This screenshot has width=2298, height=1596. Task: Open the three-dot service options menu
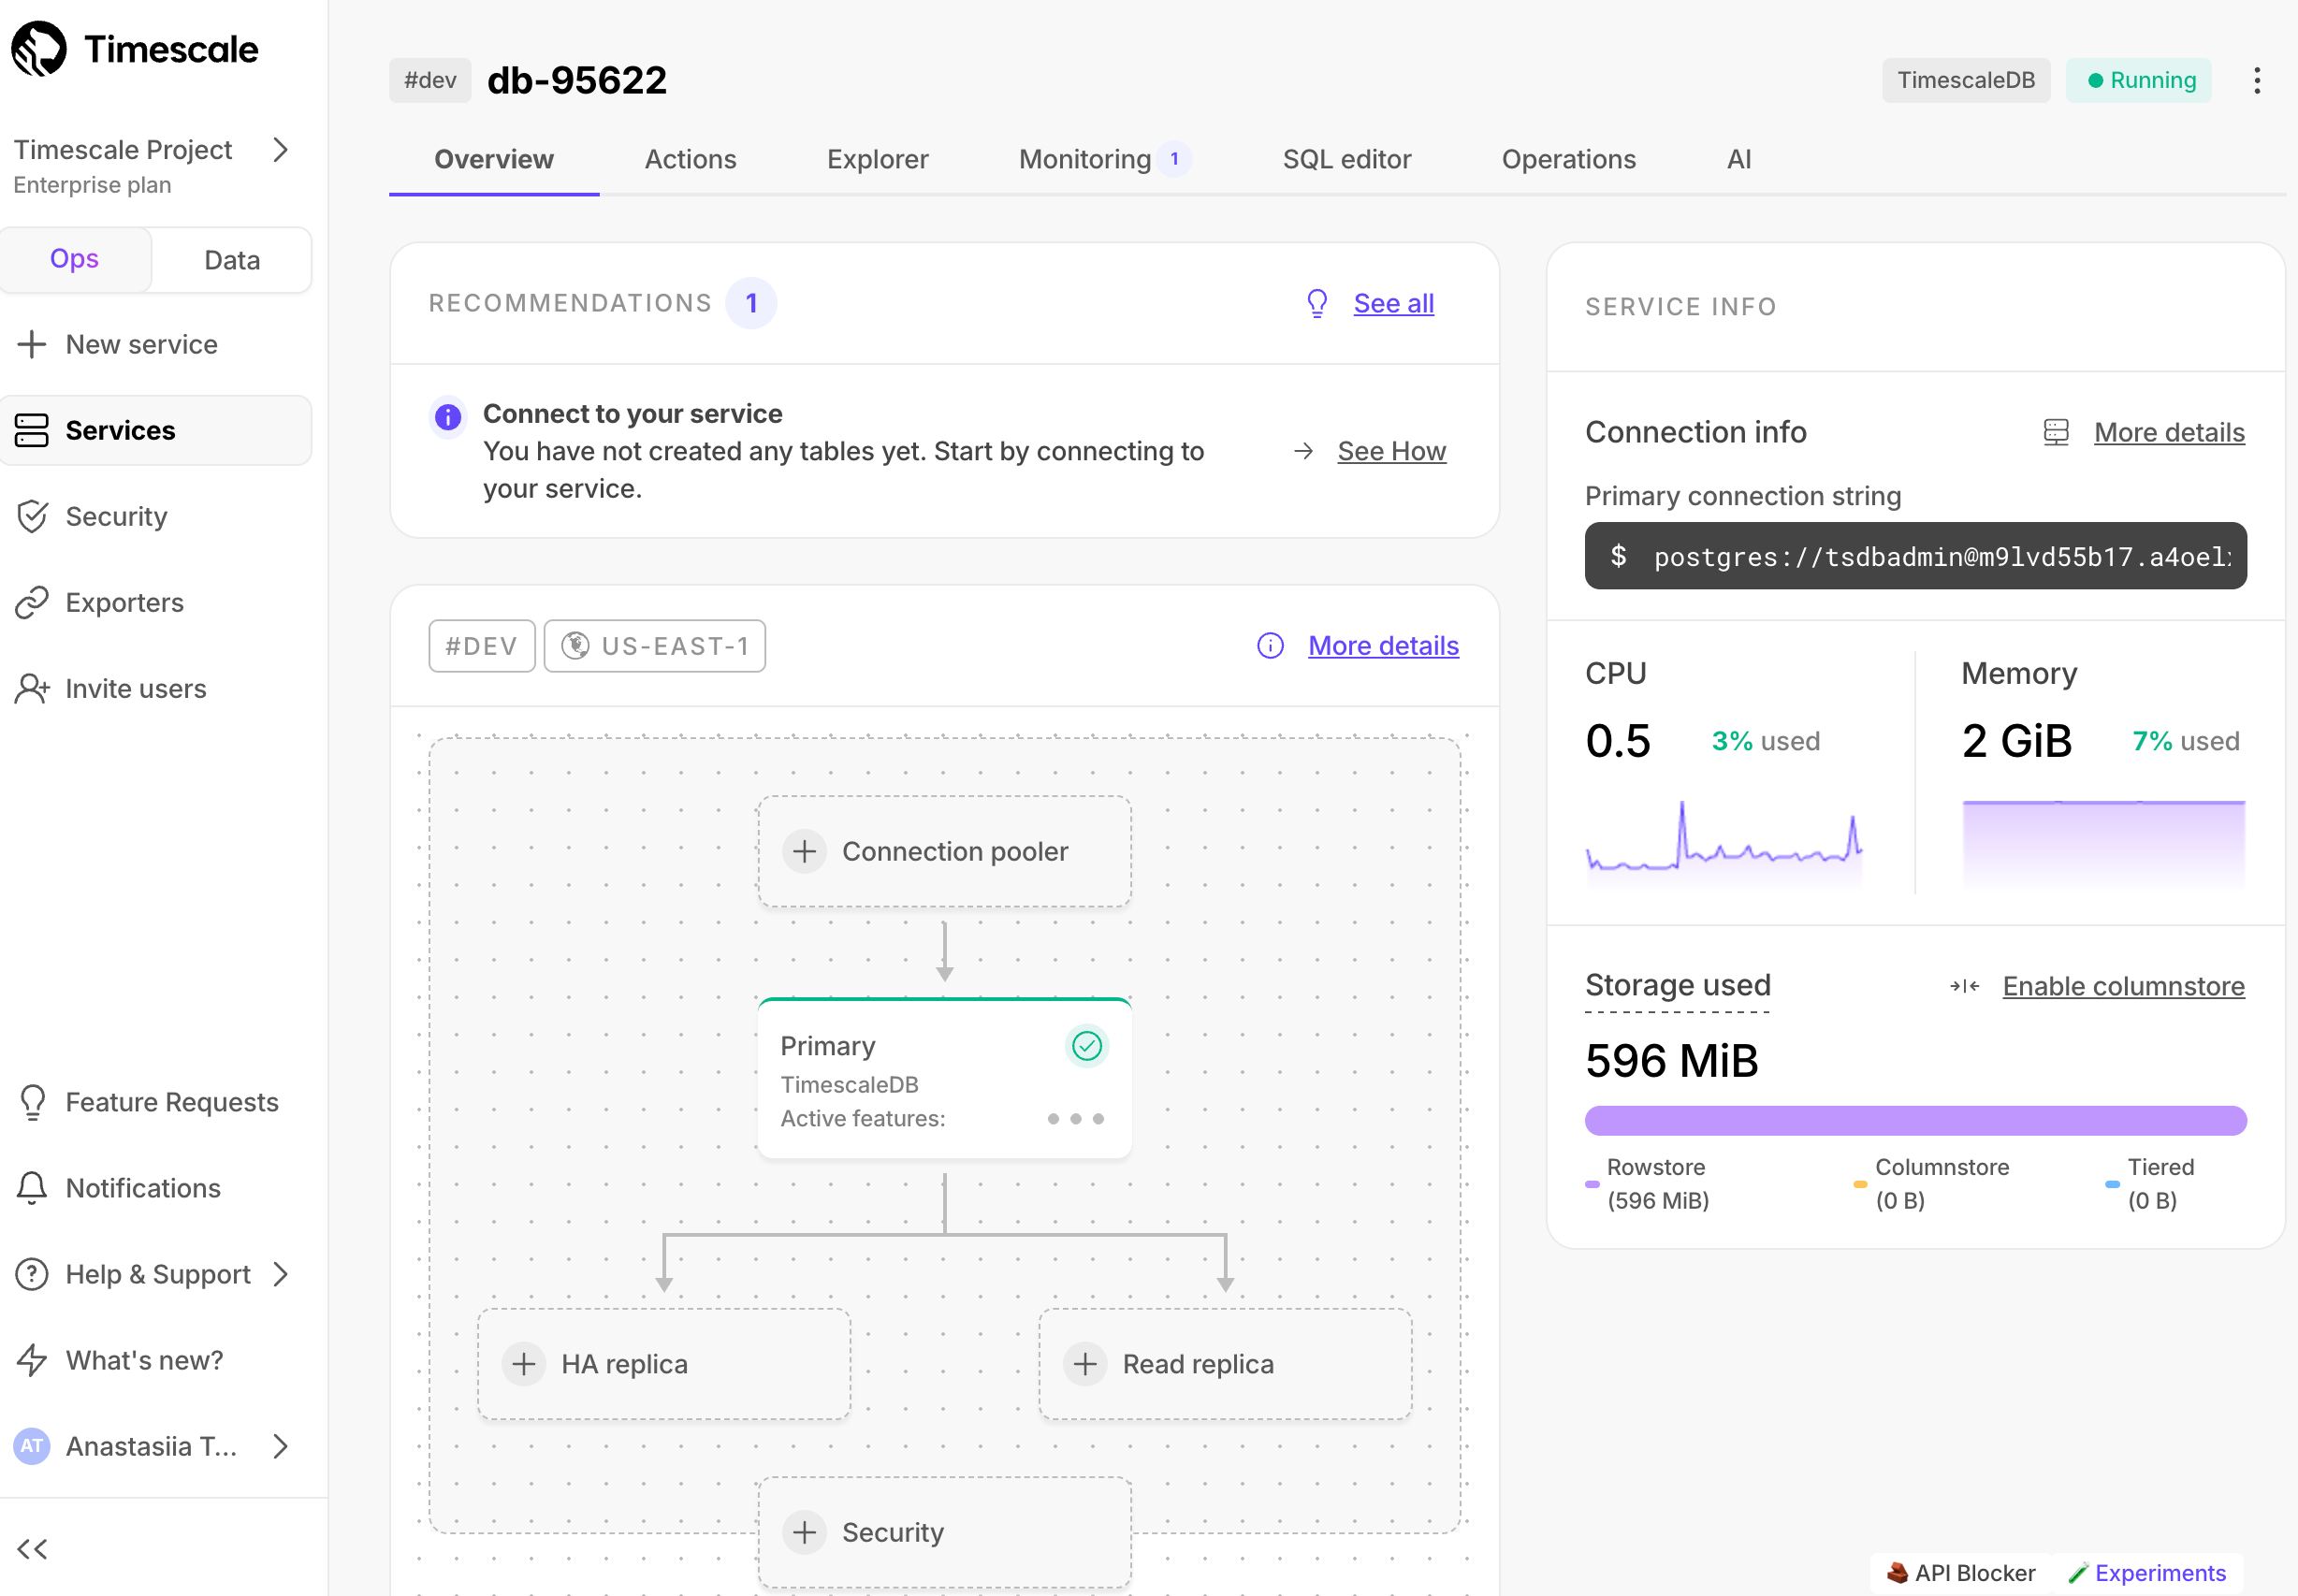point(2257,80)
